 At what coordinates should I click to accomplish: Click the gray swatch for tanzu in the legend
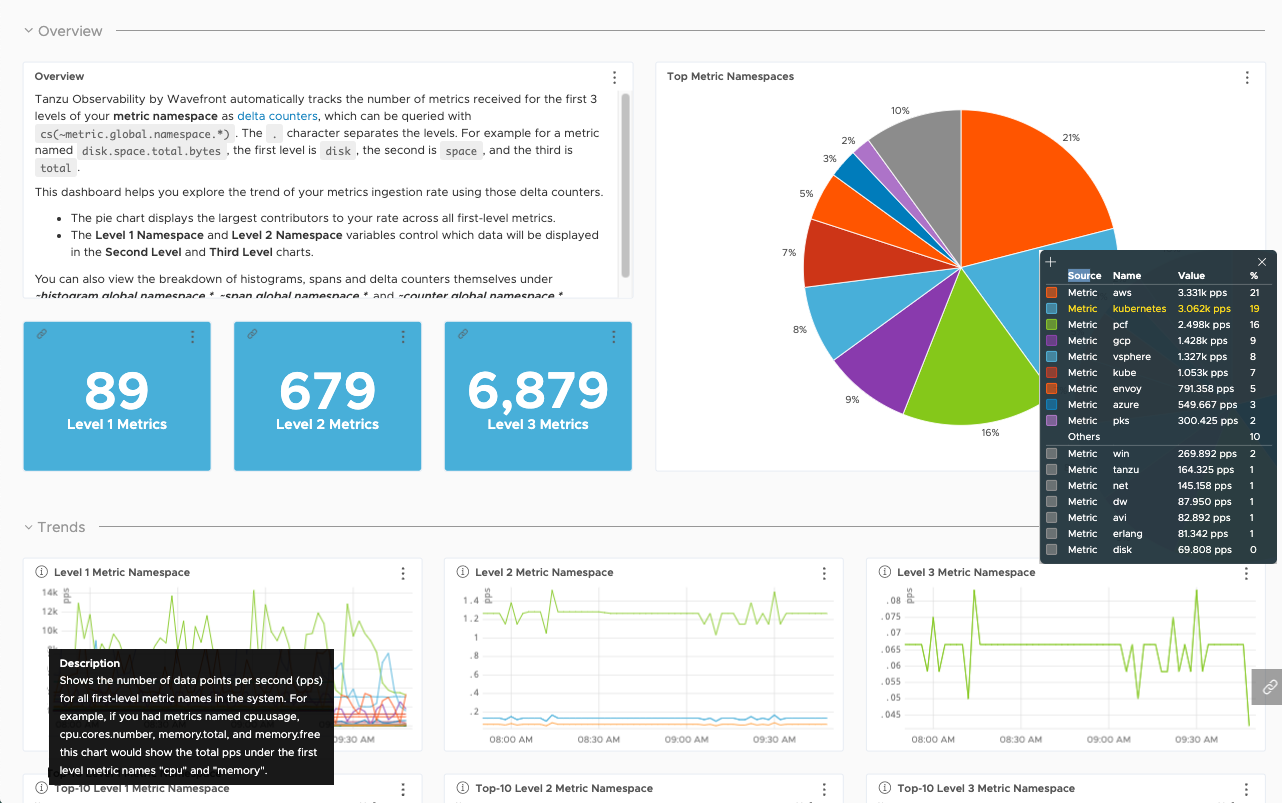[x=1051, y=470]
